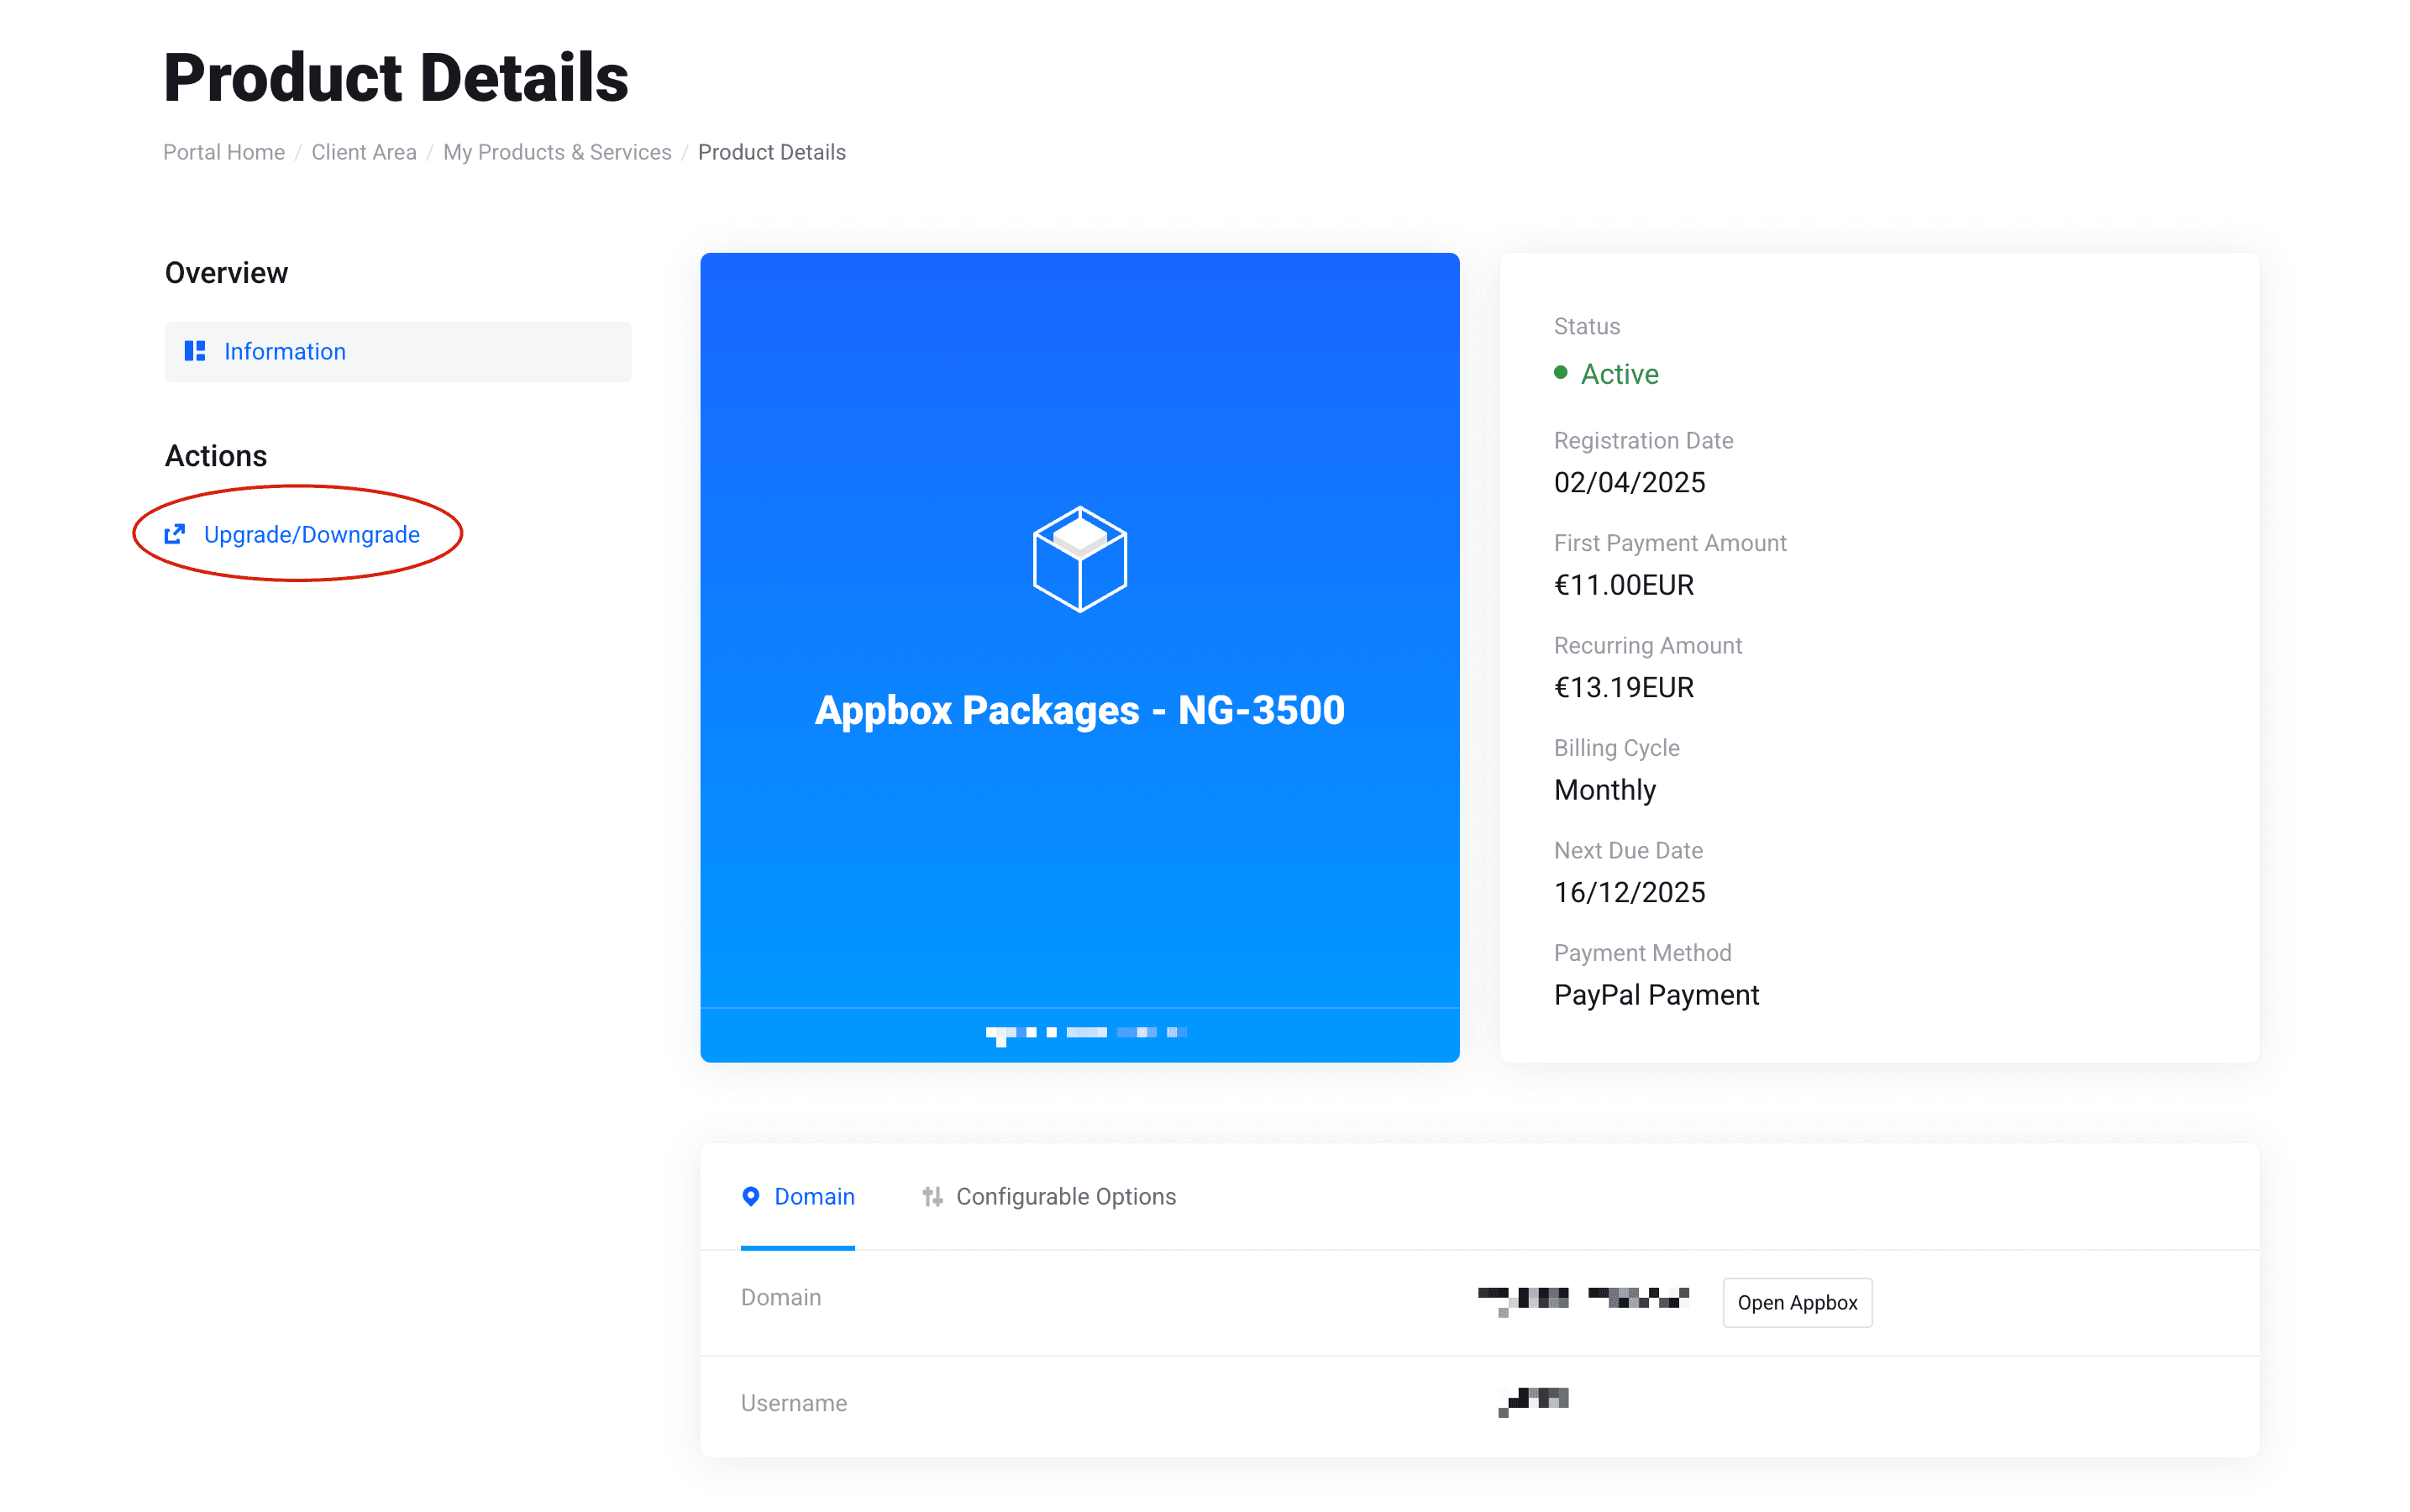Click the Configurable Options sliders icon

(x=932, y=1196)
